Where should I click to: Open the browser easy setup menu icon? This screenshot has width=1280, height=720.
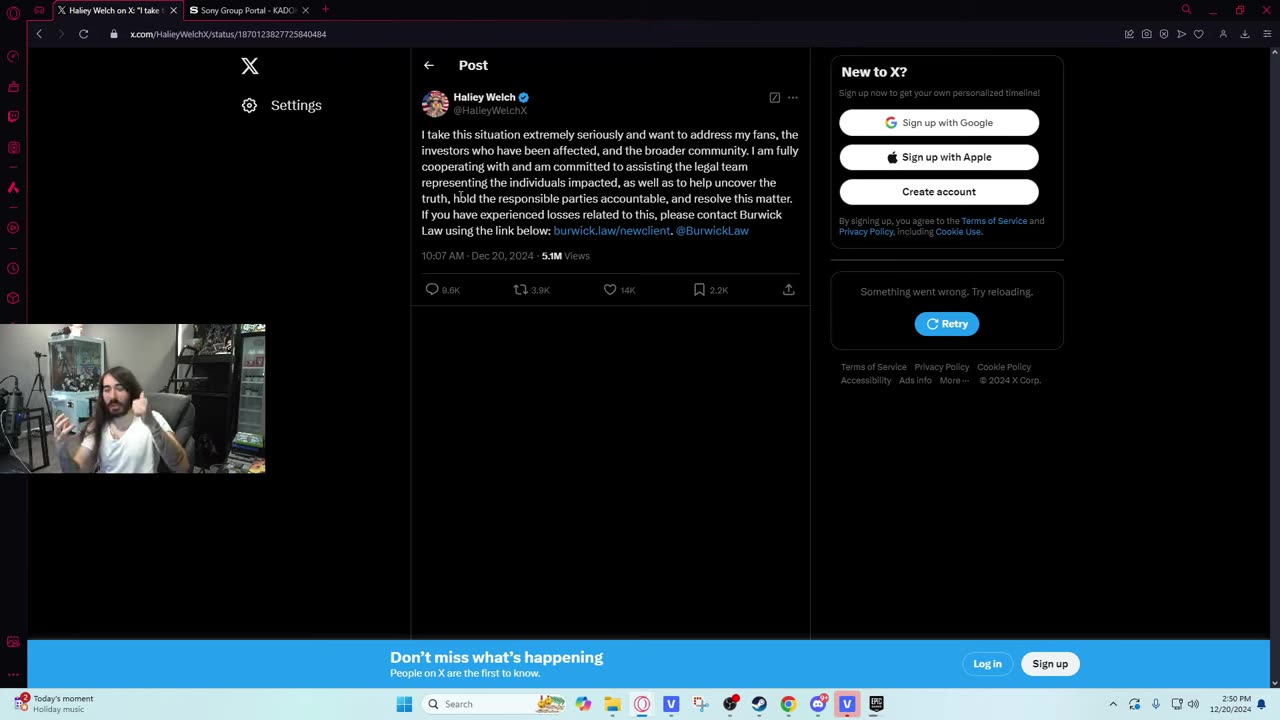click(1267, 34)
